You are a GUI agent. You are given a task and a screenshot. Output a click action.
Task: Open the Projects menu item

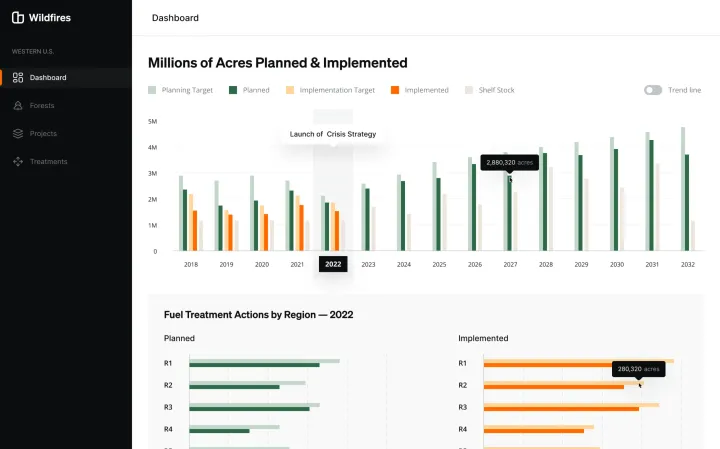click(x=43, y=134)
